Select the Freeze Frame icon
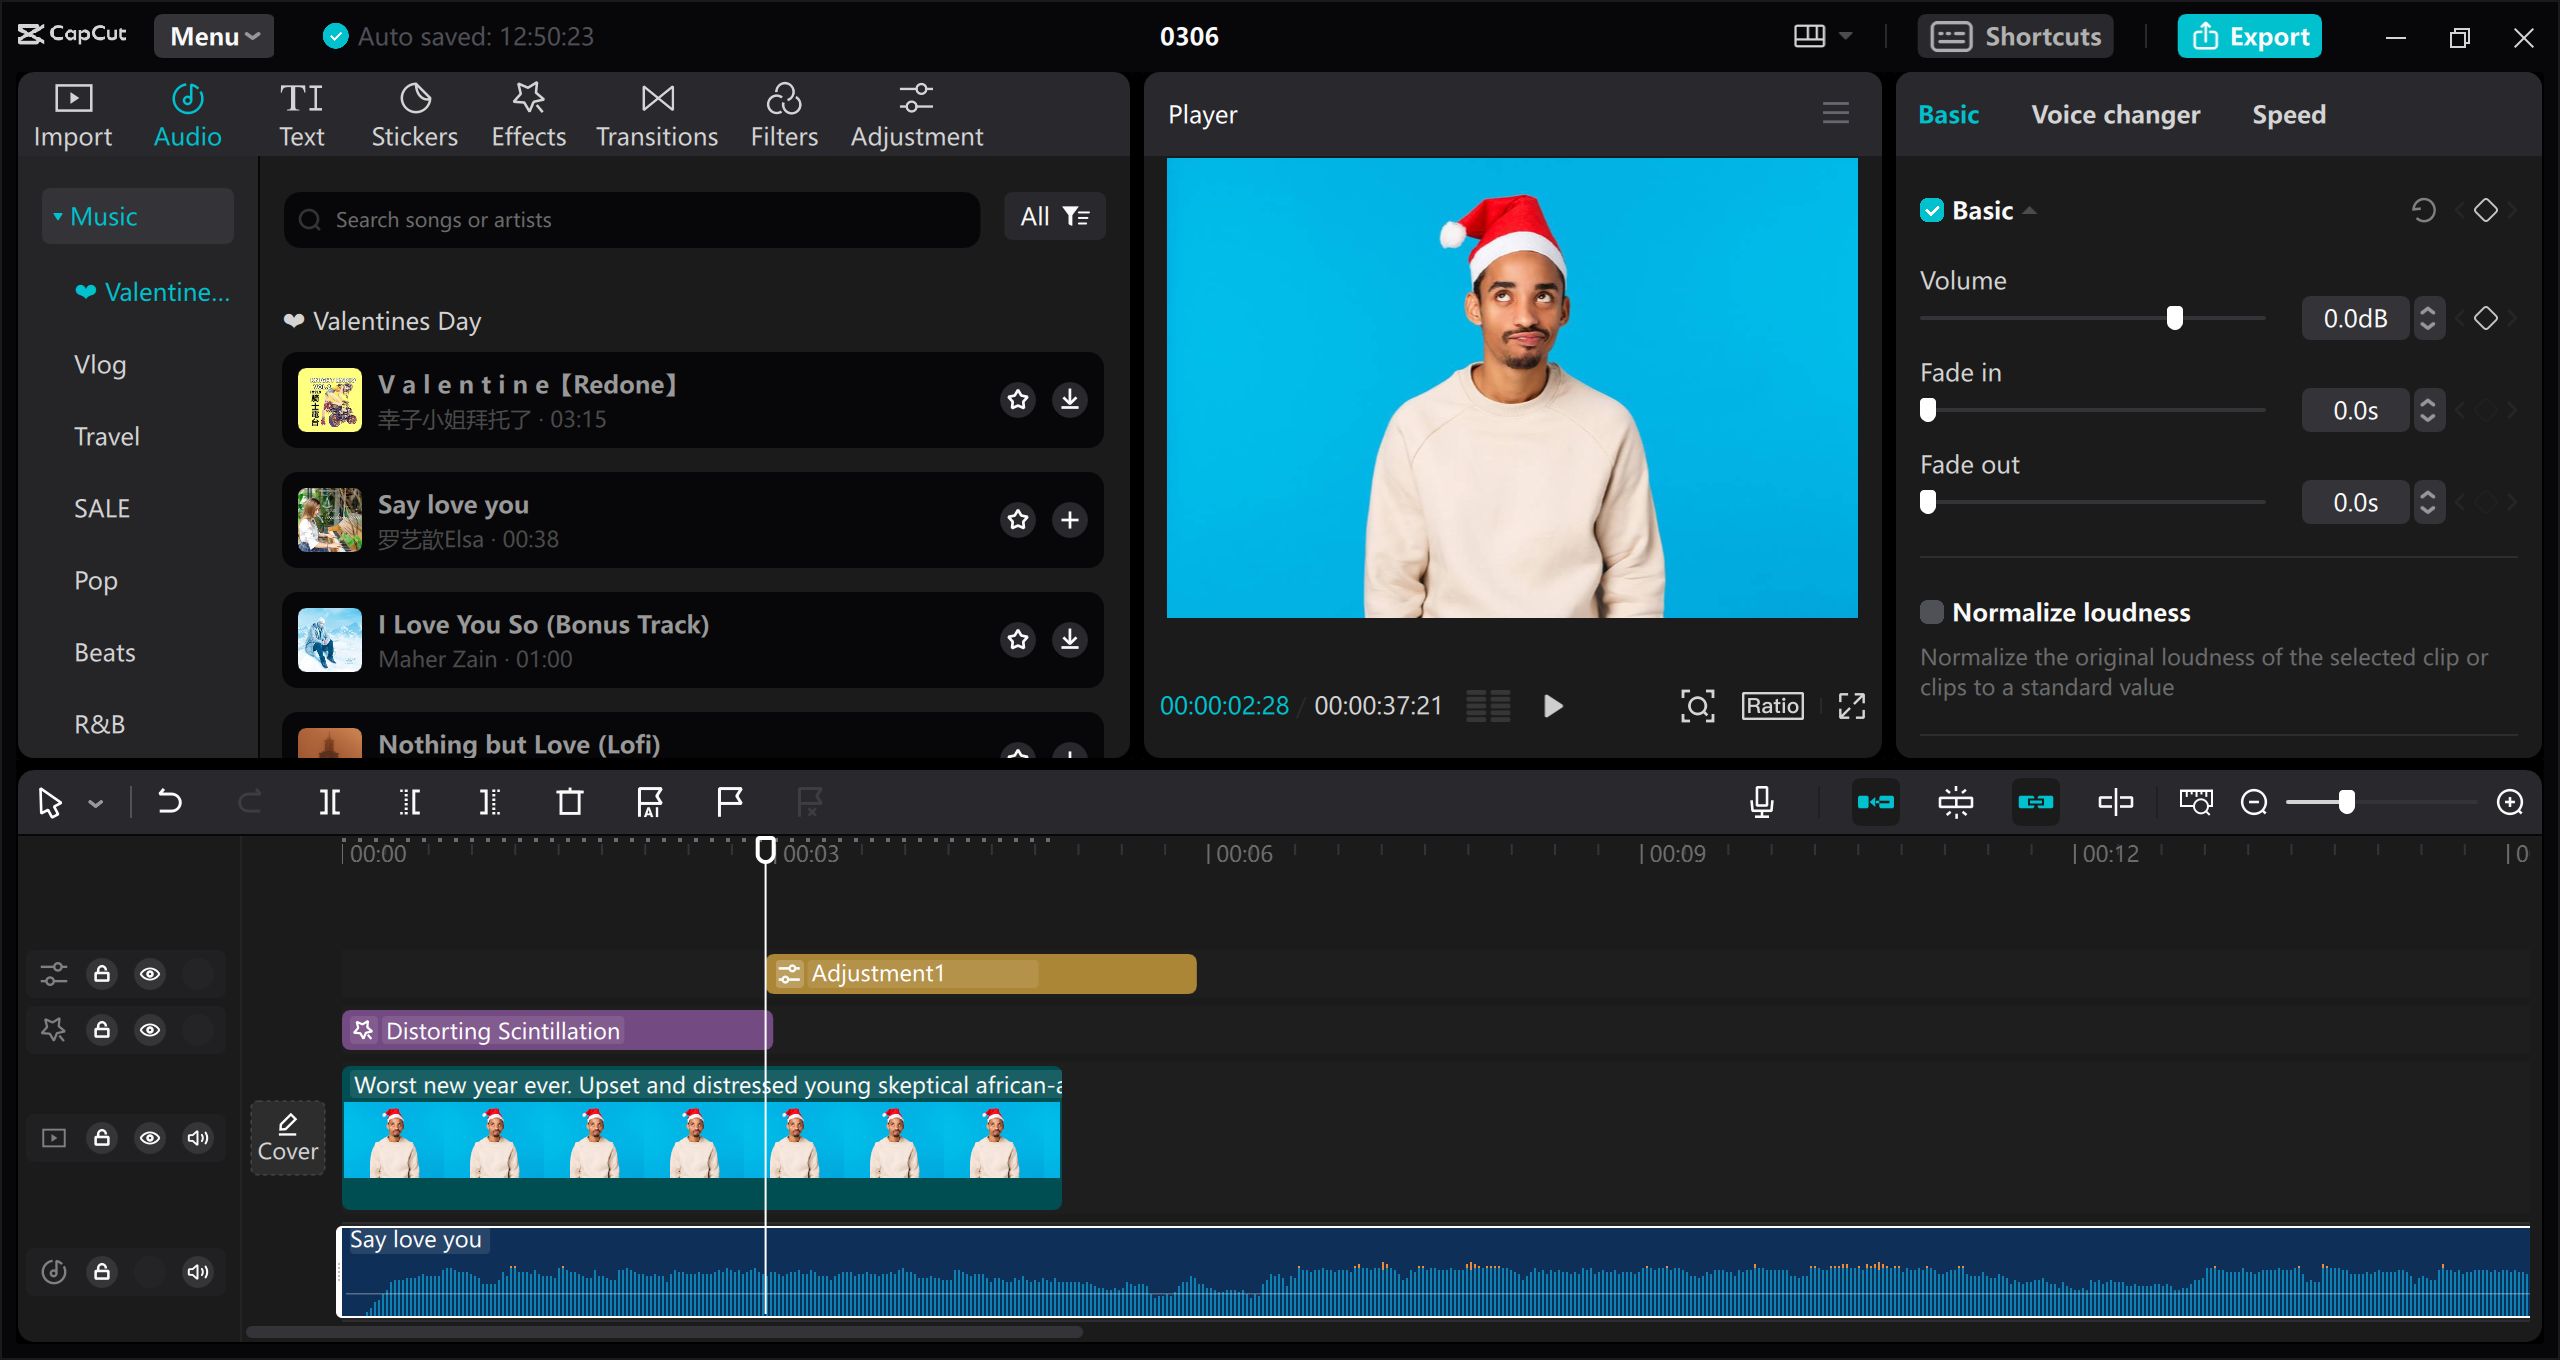 pyautogui.click(x=1956, y=803)
